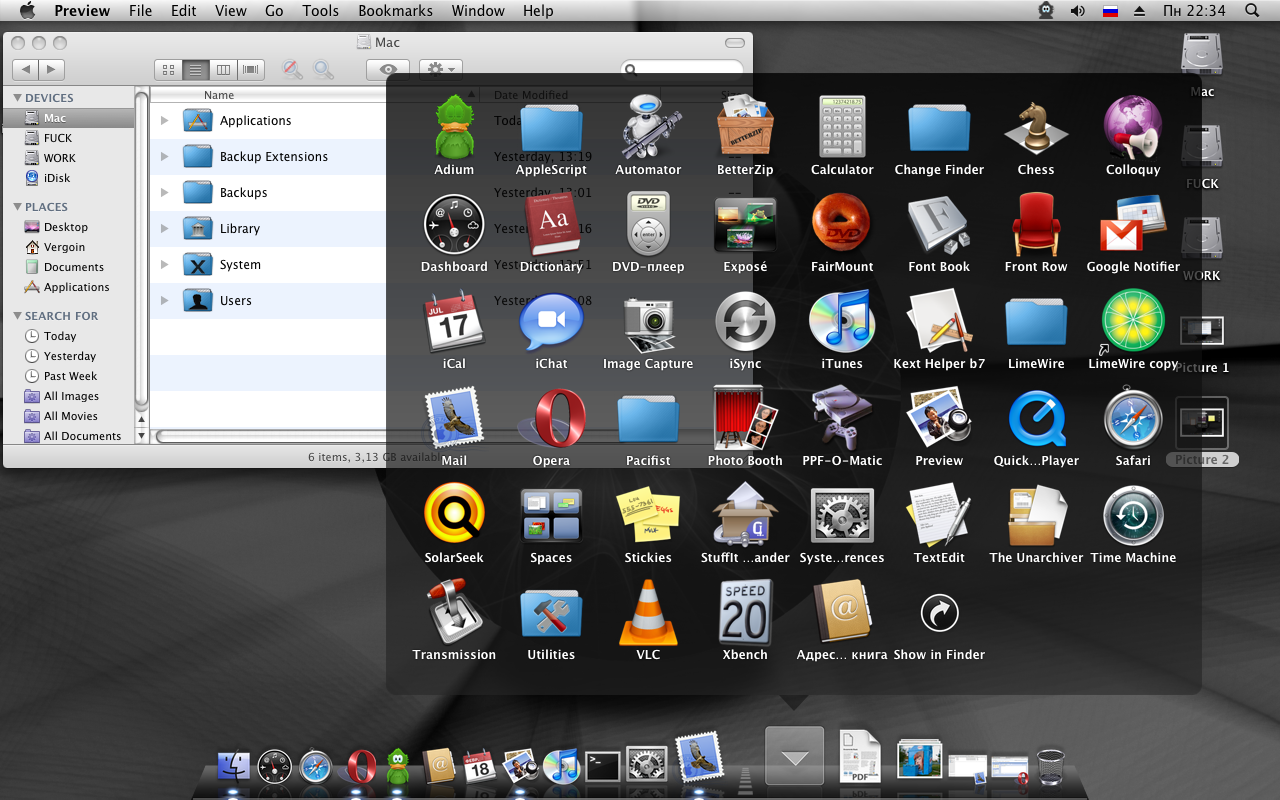Open Google Notifier
The height and width of the screenshot is (800, 1280).
[x=1133, y=225]
